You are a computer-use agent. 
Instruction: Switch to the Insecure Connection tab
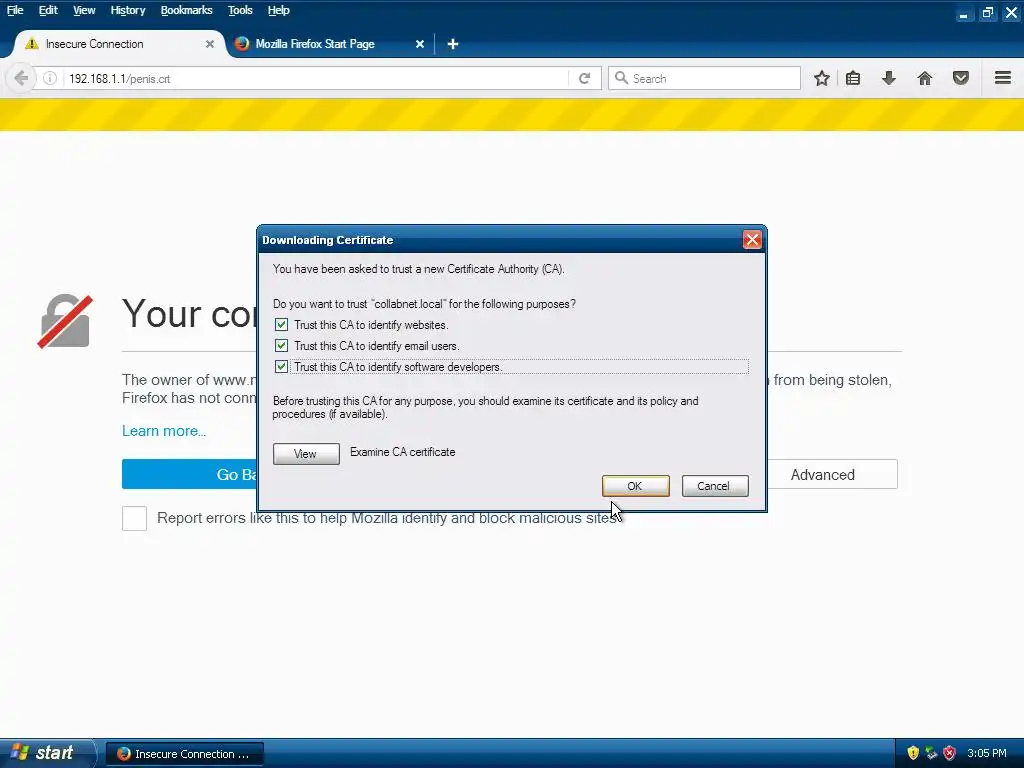[119, 44]
